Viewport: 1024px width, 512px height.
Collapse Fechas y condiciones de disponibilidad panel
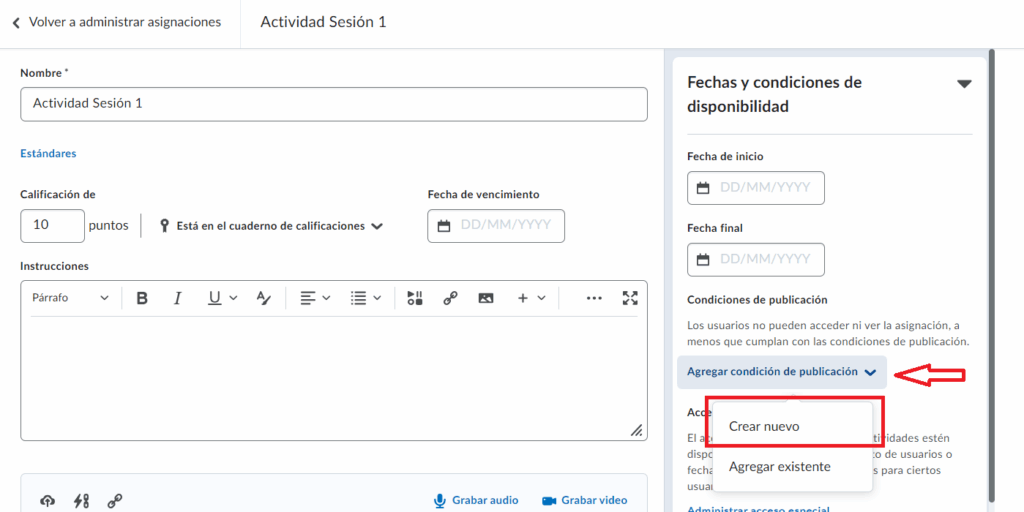[x=964, y=84]
